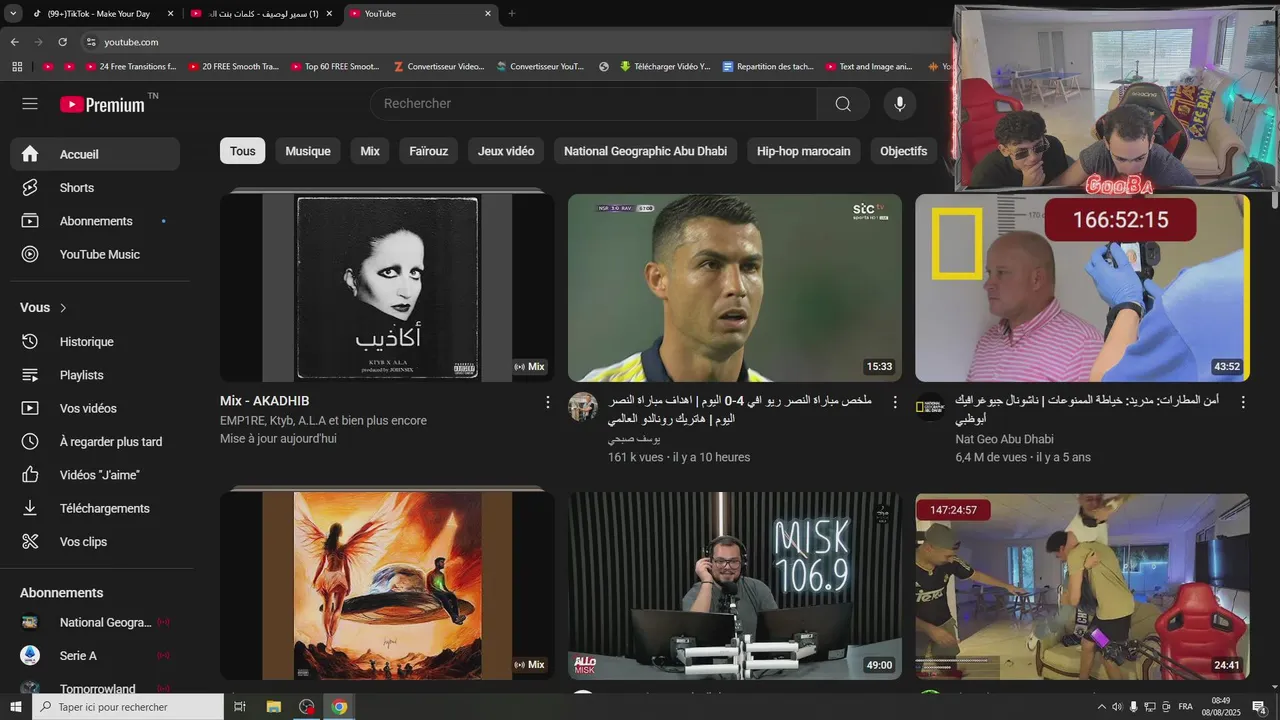Start voice search with the microphone icon
1280x720 pixels.
tap(900, 104)
